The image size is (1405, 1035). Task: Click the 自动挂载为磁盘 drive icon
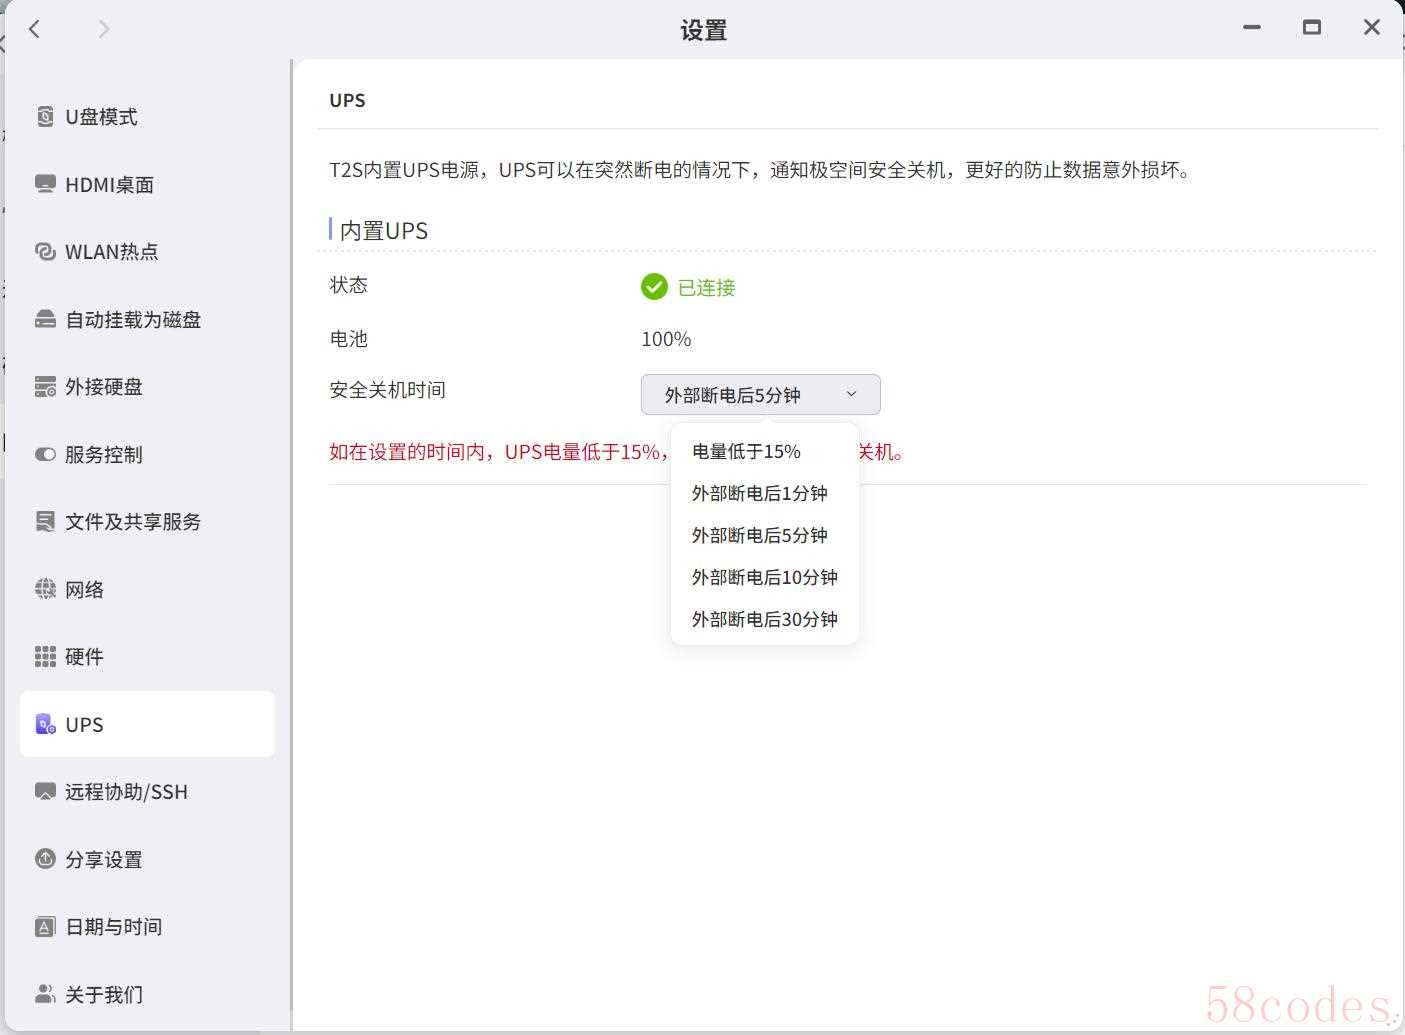pos(45,319)
